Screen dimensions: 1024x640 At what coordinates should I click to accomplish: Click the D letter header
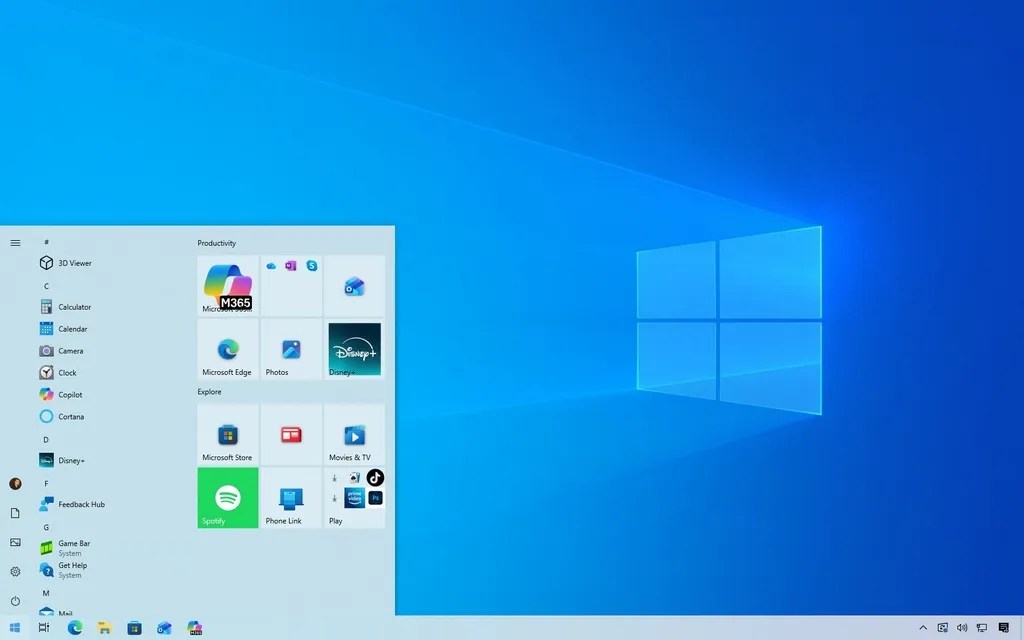(x=46, y=440)
